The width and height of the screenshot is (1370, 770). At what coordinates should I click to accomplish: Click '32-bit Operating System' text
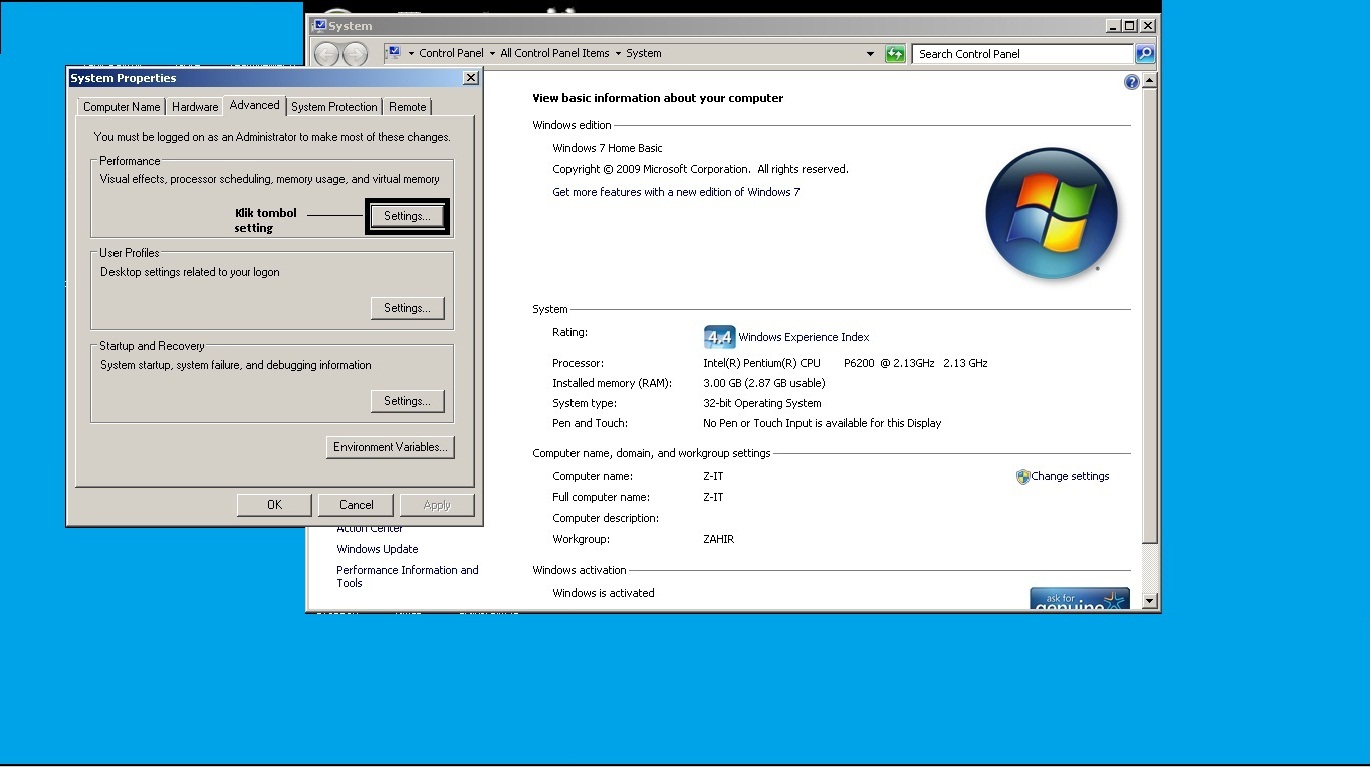click(762, 403)
